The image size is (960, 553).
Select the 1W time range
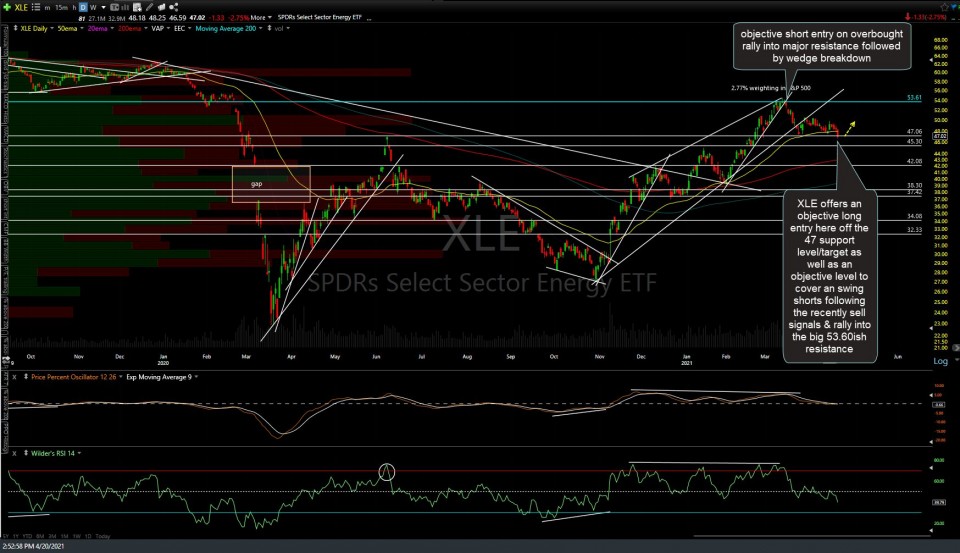tap(77, 536)
